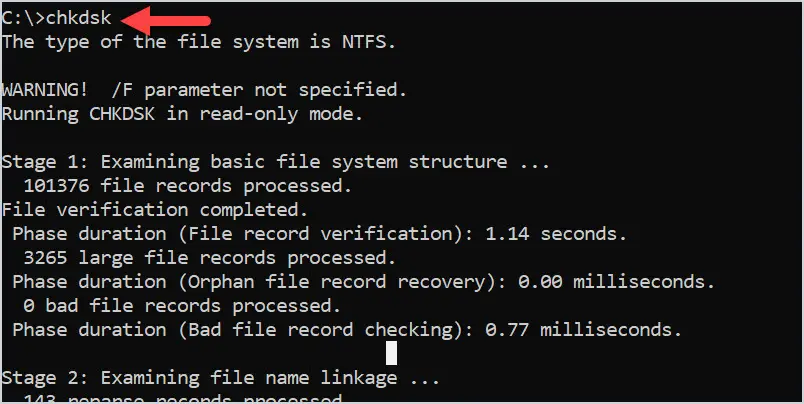Click the 0.77 milliseconds value

(583, 330)
